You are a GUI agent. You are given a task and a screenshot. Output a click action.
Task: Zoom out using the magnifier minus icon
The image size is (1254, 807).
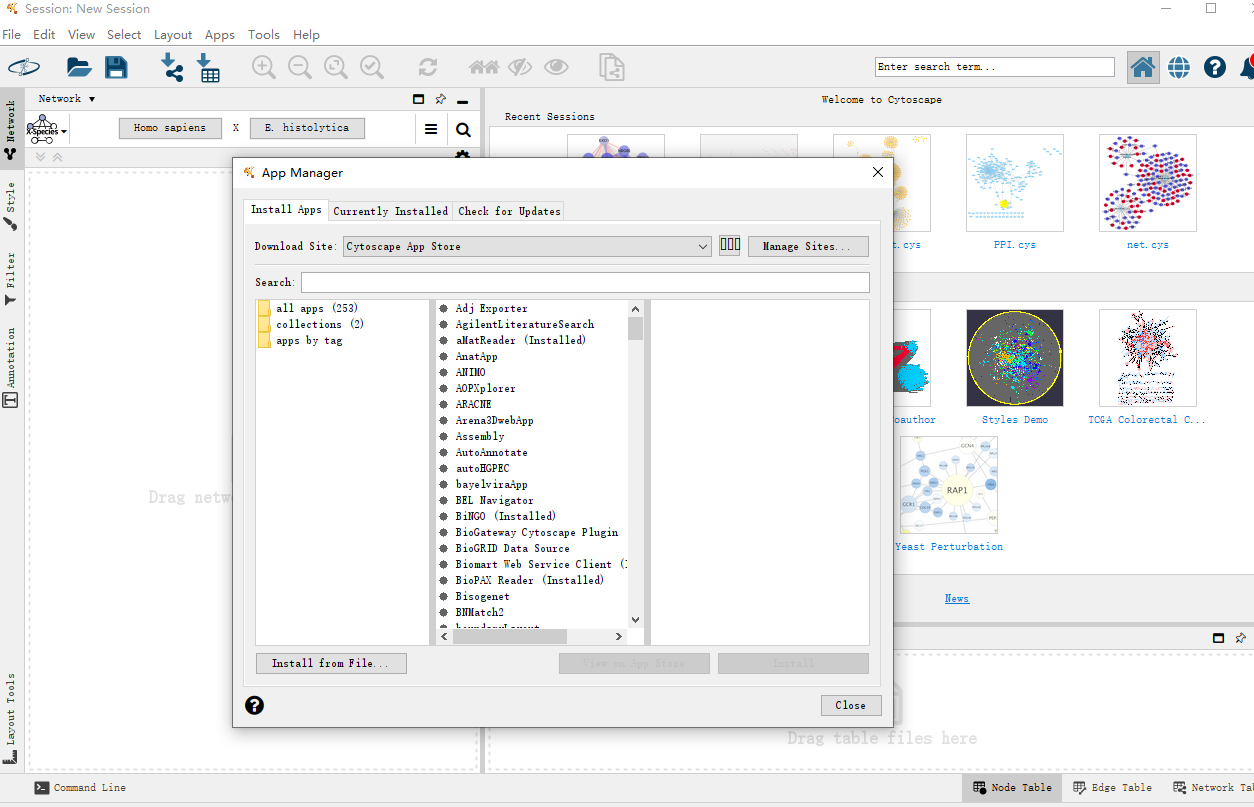click(x=300, y=67)
